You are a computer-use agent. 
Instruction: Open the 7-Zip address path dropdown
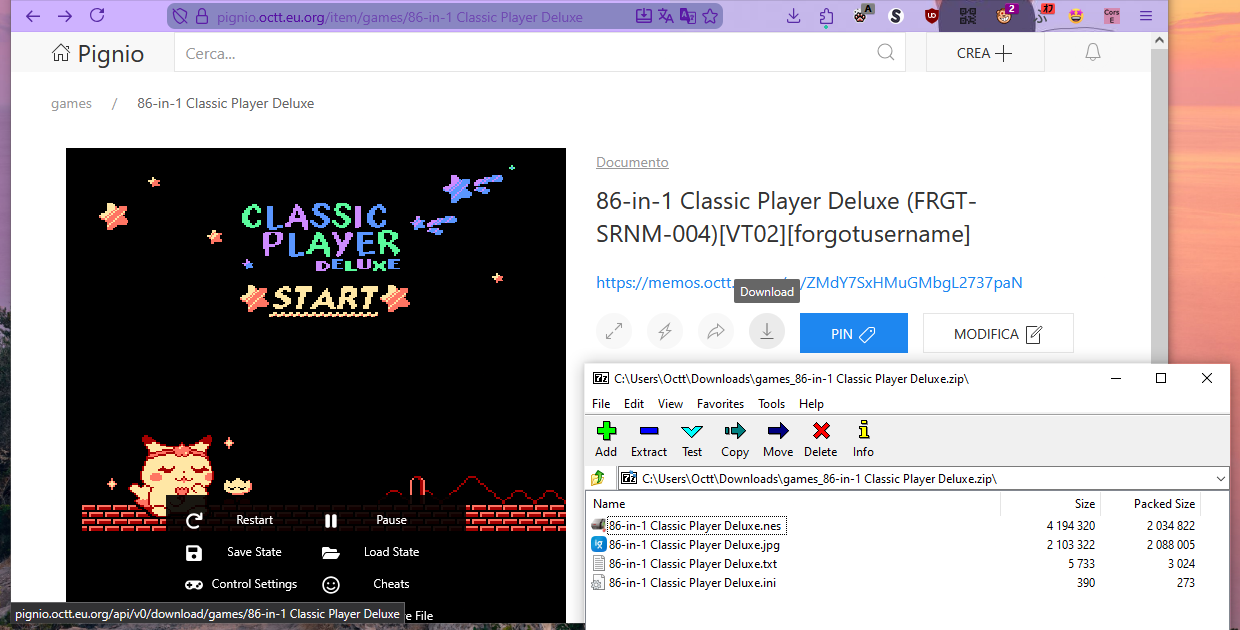1220,478
